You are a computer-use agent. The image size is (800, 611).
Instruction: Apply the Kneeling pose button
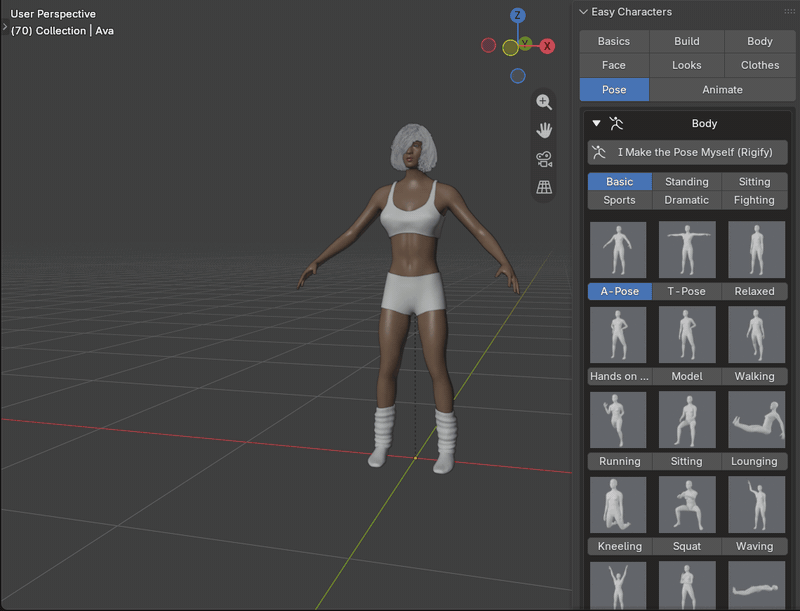(x=619, y=546)
